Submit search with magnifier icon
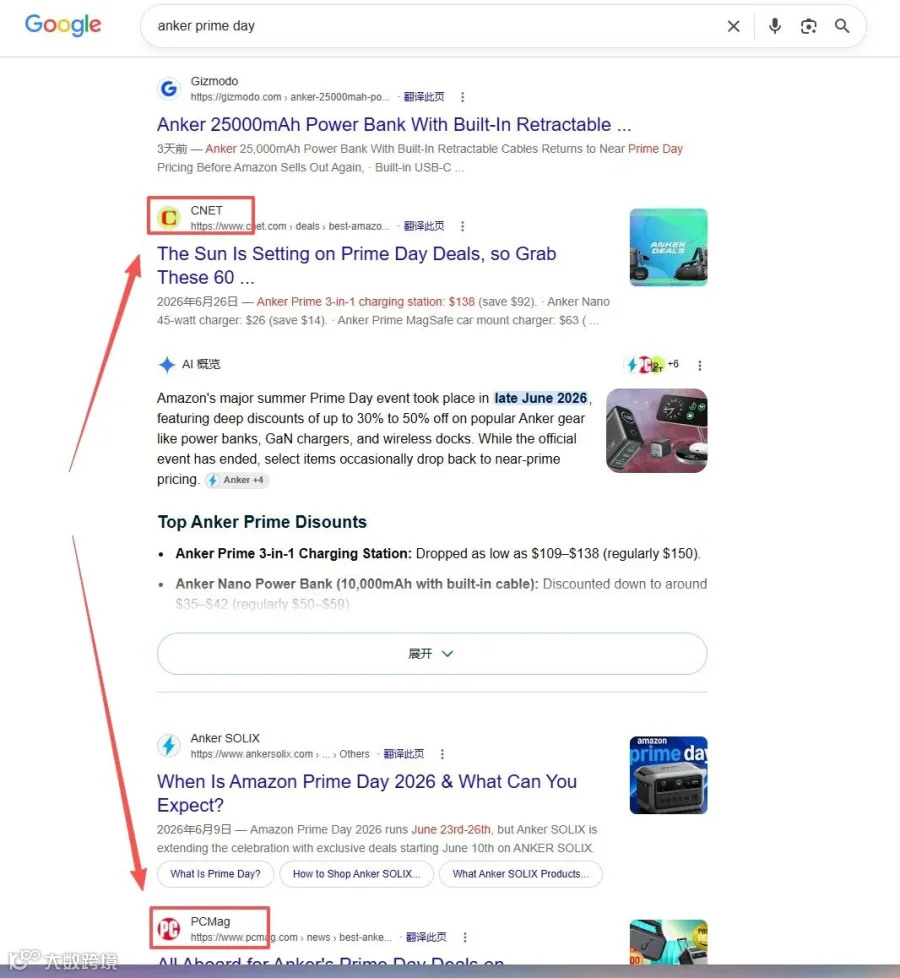 click(842, 26)
